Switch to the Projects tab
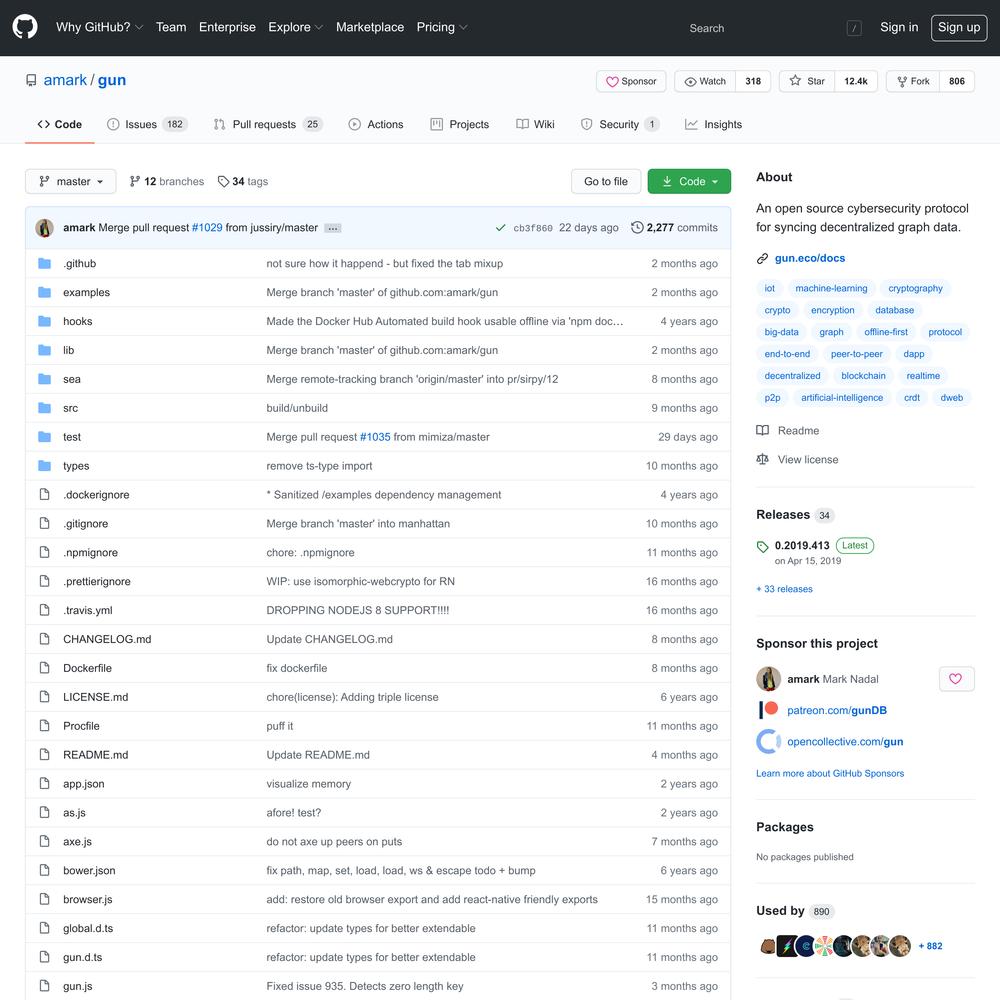The image size is (1000, 1000). [x=460, y=124]
